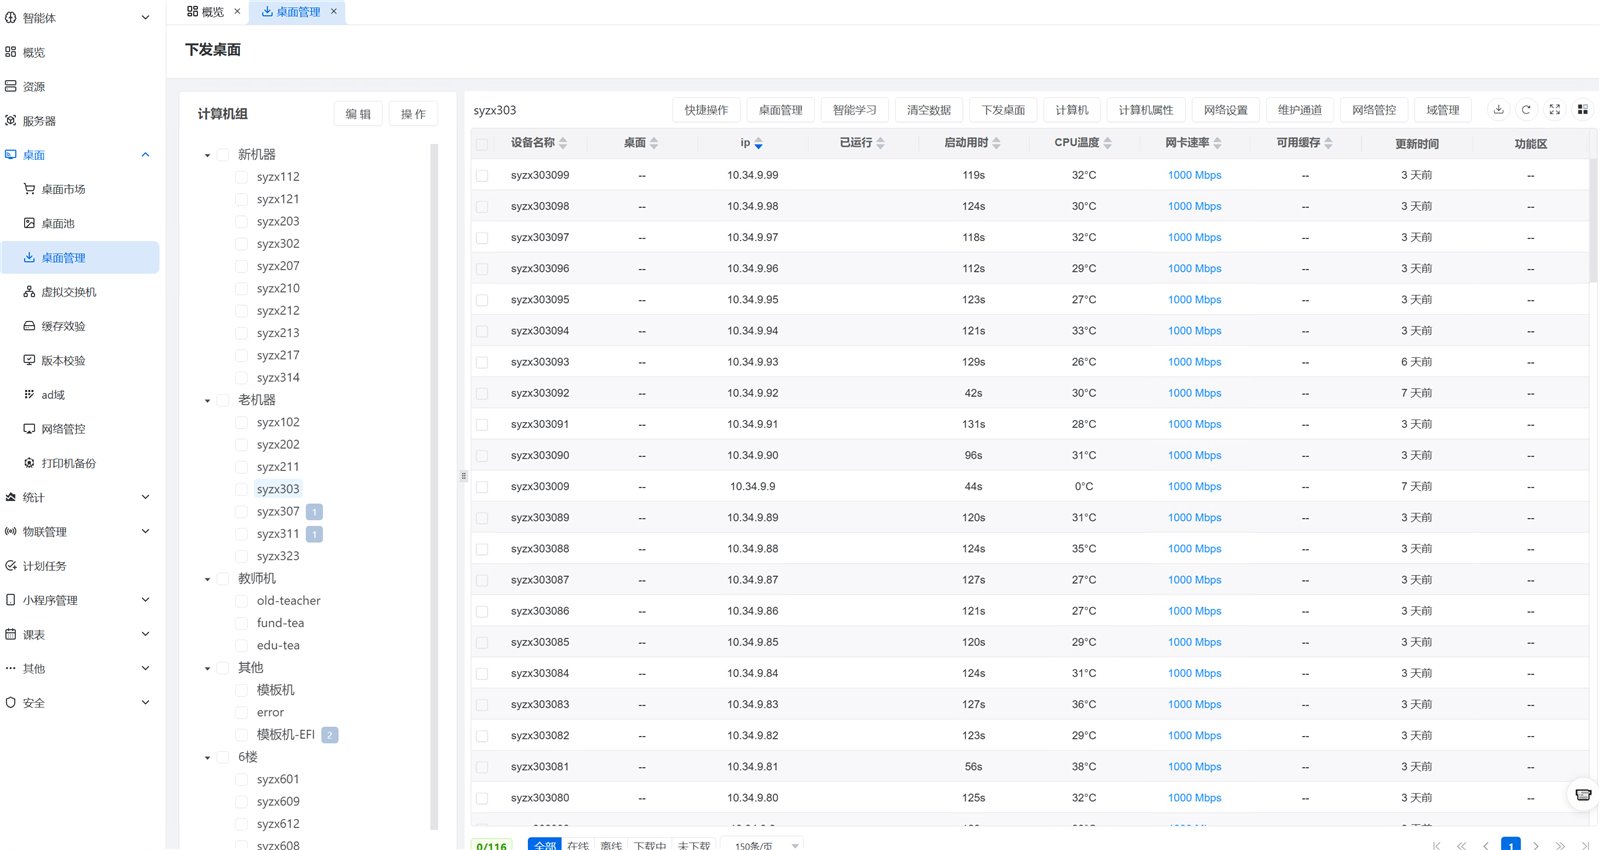Sort by CPU温度 column arrows
The image size is (1600, 850).
coord(1107,143)
